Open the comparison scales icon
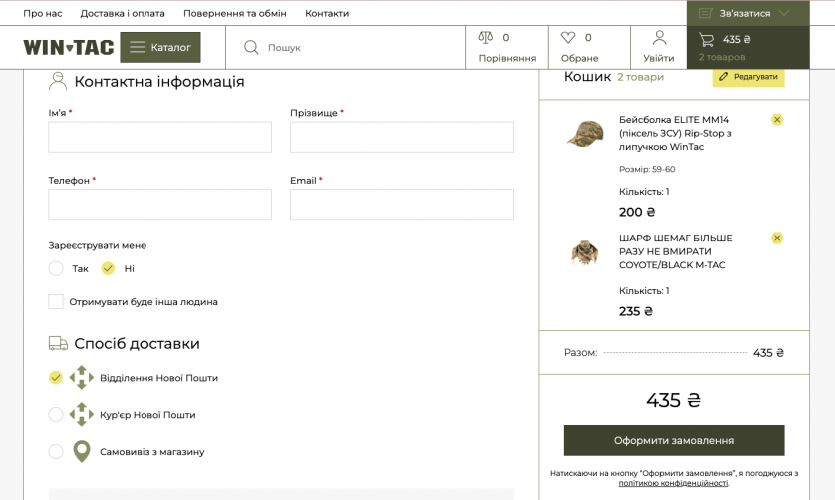Image resolution: width=835 pixels, height=500 pixels. (x=486, y=37)
